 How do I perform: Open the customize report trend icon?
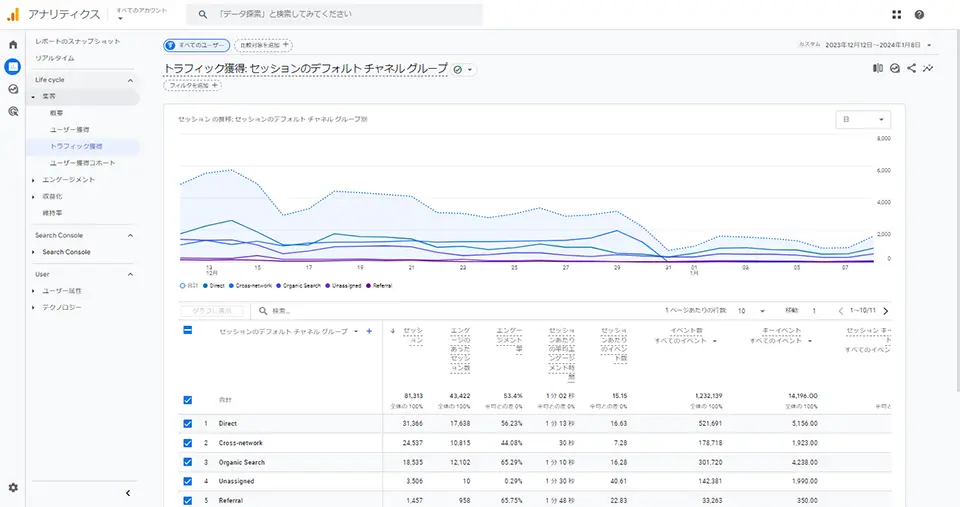(x=928, y=69)
